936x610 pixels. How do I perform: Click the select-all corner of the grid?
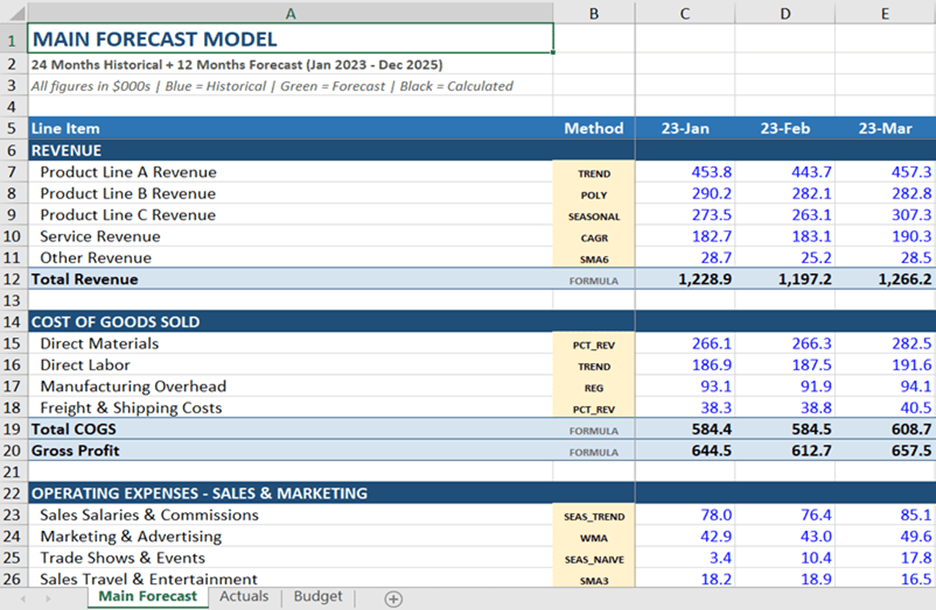click(13, 13)
